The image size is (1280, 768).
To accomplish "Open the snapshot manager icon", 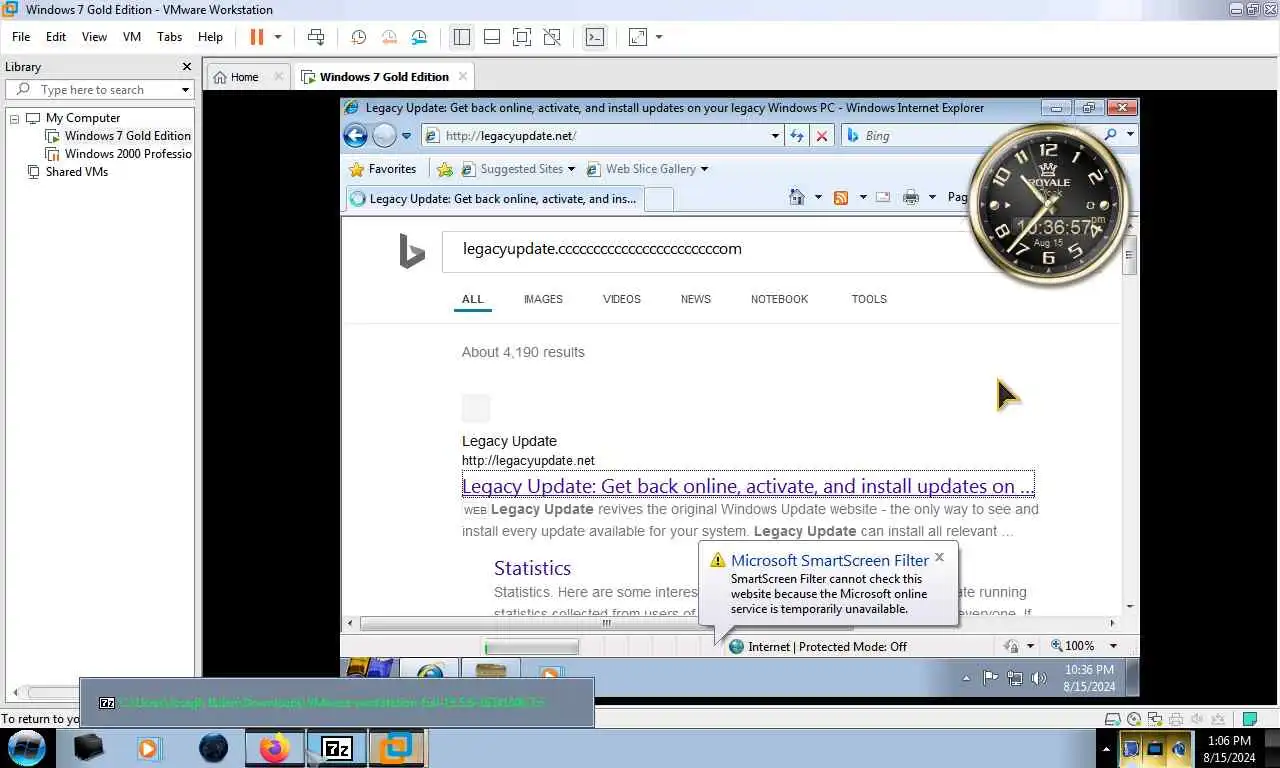I will tap(419, 37).
